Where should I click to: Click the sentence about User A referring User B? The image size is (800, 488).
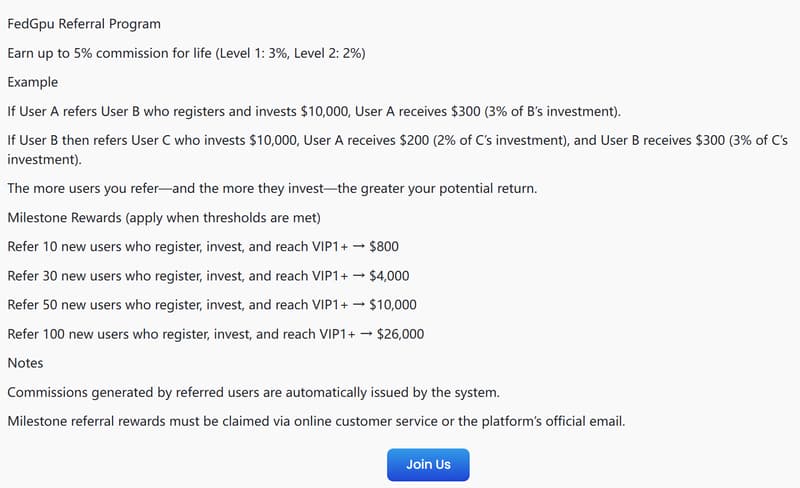coord(314,111)
